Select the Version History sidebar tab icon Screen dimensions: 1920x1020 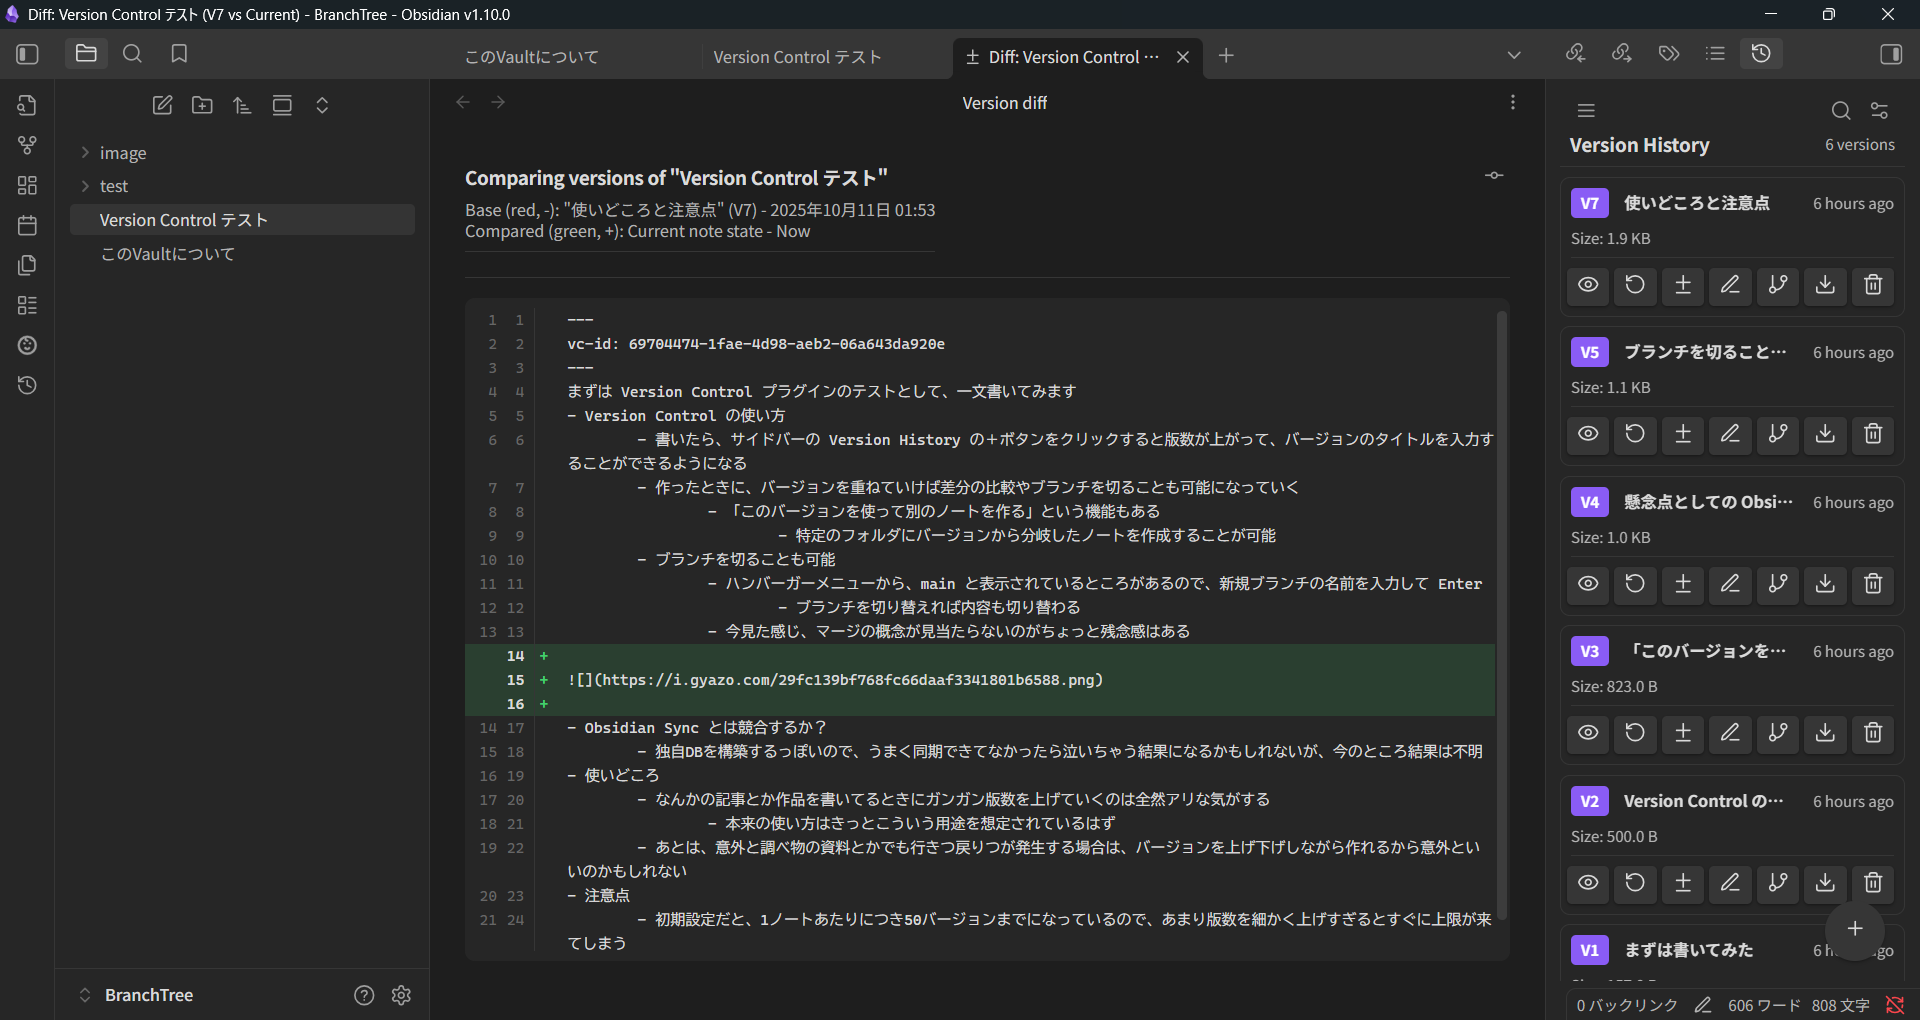tap(1762, 54)
